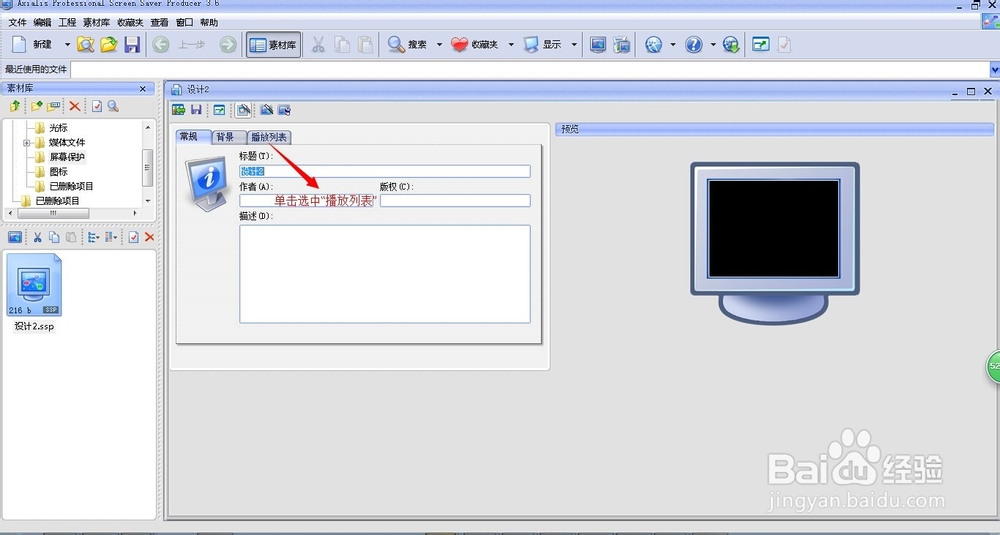This screenshot has width=1000, height=535.
Task: Click the red X delete icon in file toolbar
Action: [149, 237]
